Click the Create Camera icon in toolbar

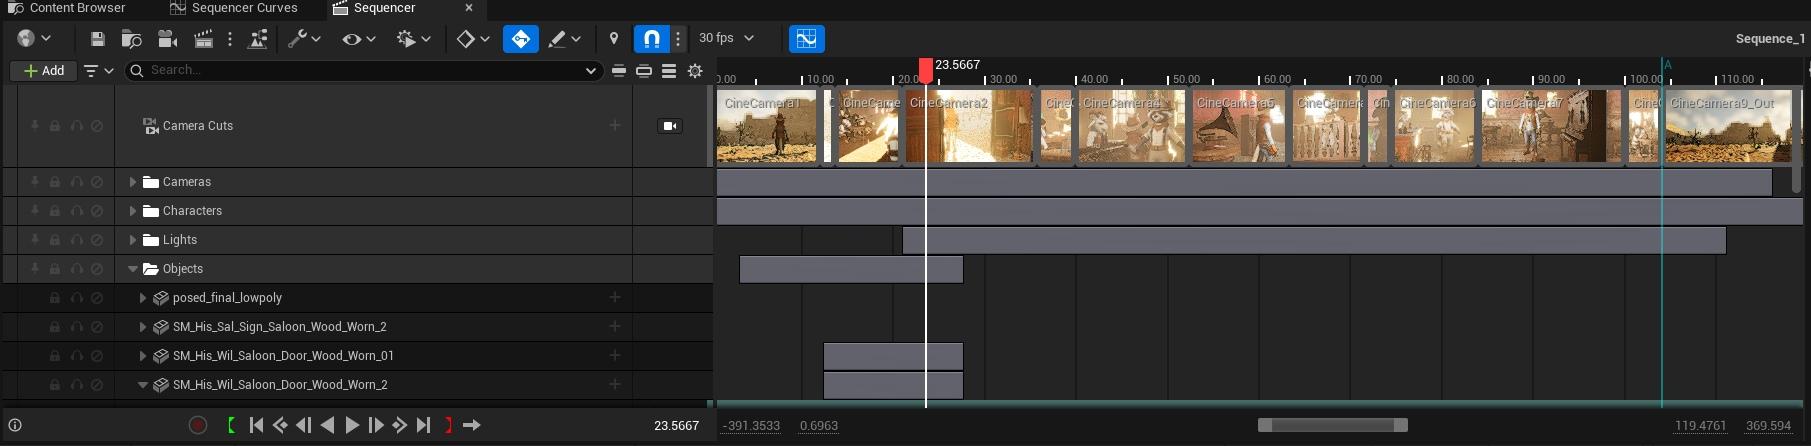coord(167,39)
